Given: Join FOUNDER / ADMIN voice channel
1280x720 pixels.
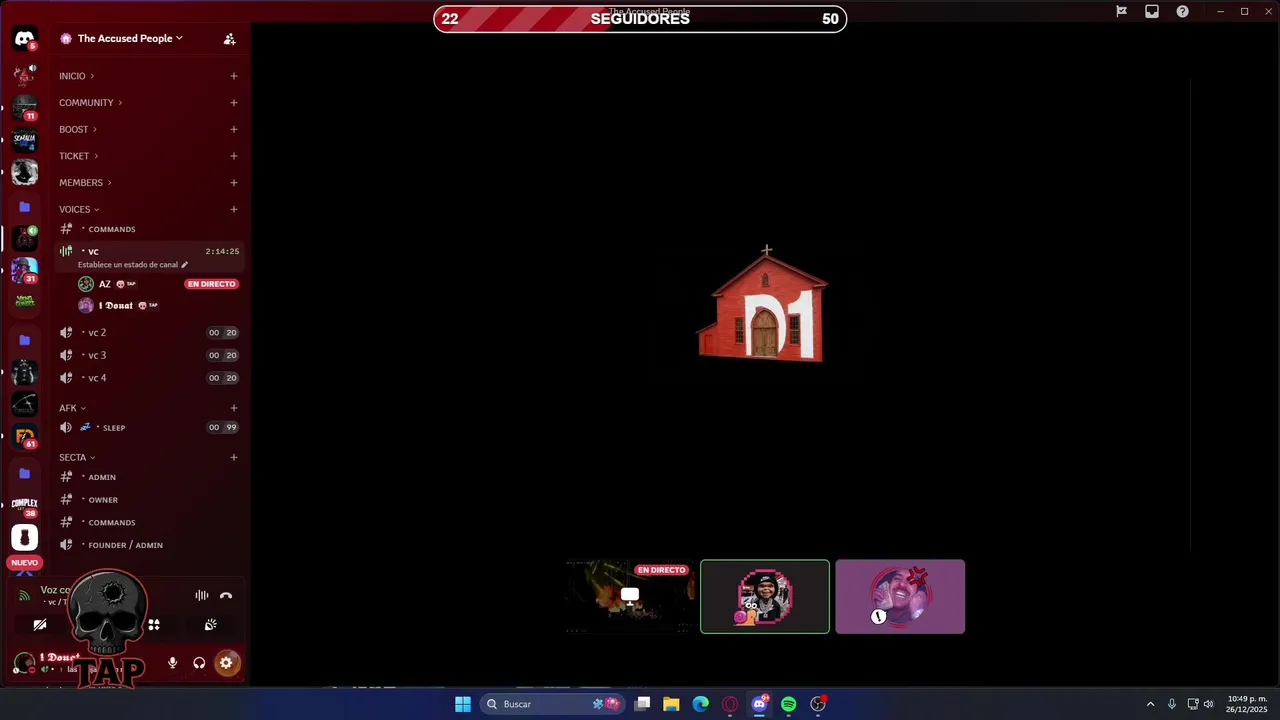Looking at the screenshot, I should (x=148, y=545).
